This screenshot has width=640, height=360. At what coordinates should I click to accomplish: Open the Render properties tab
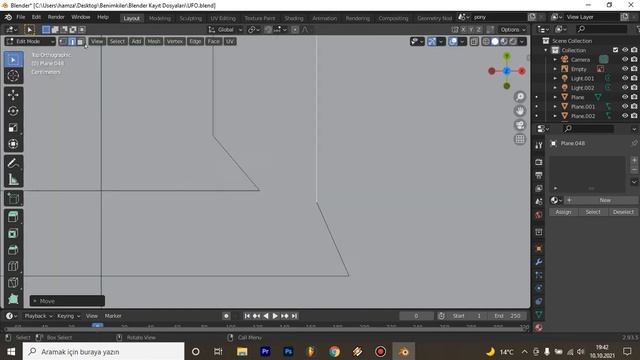[x=539, y=162]
